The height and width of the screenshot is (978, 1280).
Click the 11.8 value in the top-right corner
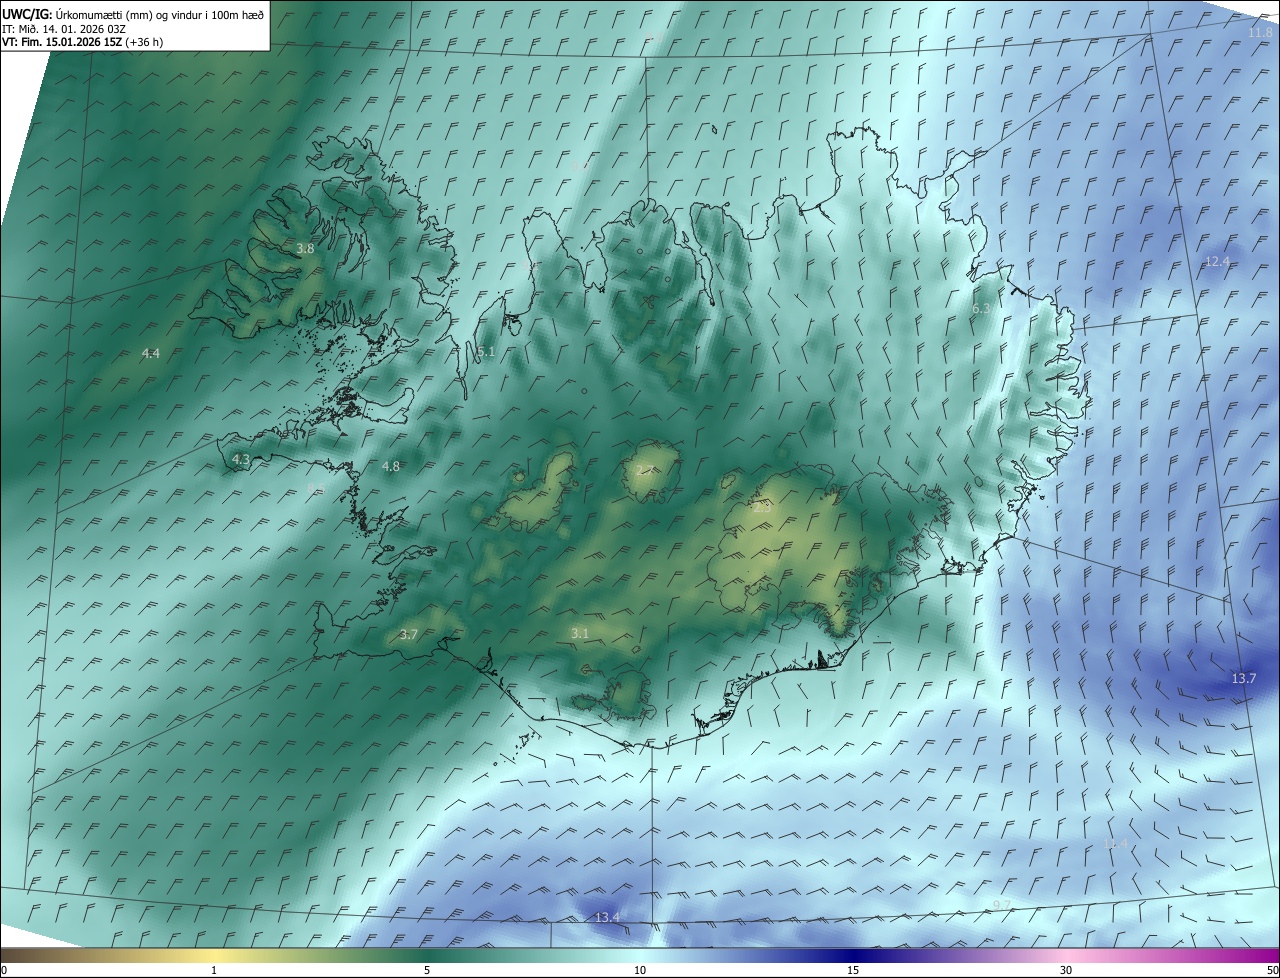(x=1260, y=33)
